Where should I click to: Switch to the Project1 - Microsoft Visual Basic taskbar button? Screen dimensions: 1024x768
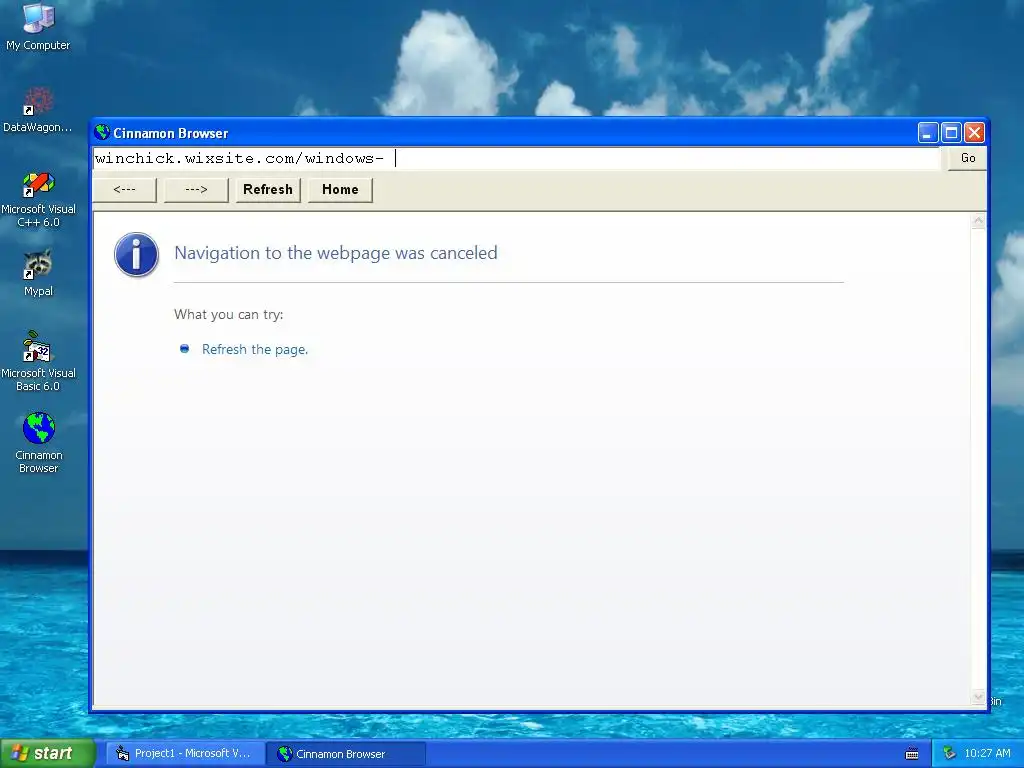click(187, 754)
